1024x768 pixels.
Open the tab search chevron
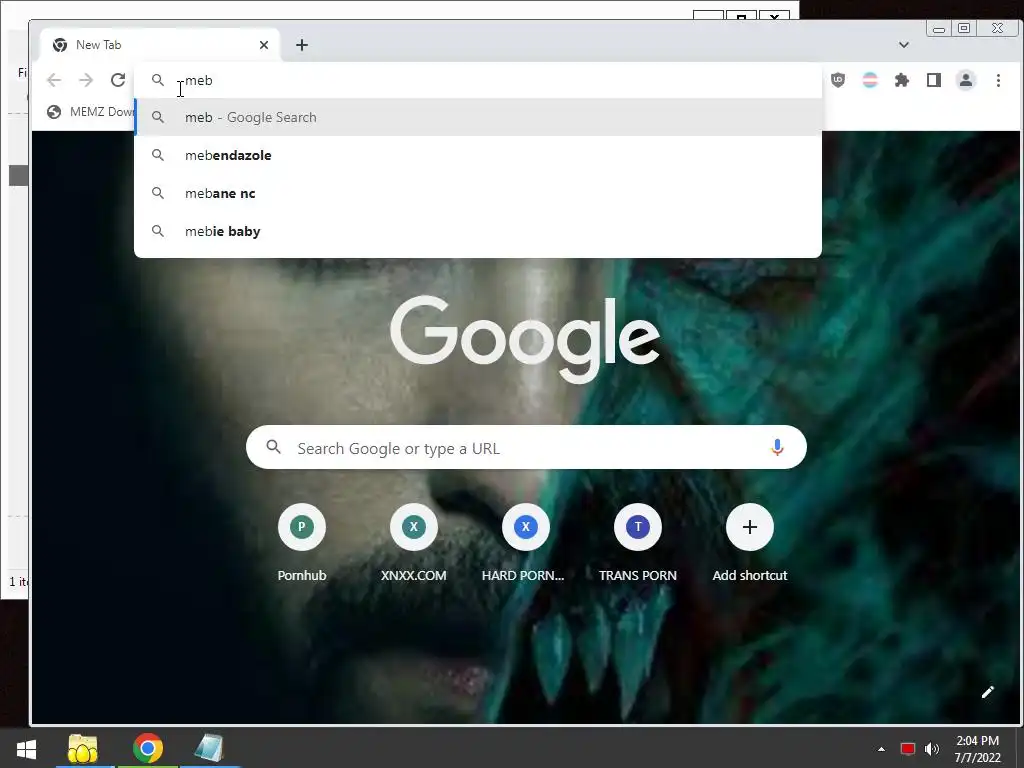(904, 45)
